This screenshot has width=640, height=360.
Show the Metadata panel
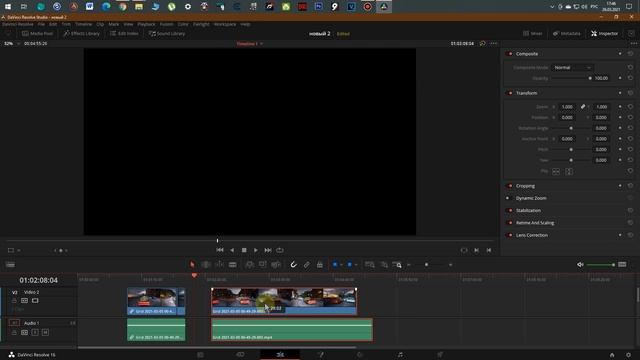pyautogui.click(x=567, y=33)
